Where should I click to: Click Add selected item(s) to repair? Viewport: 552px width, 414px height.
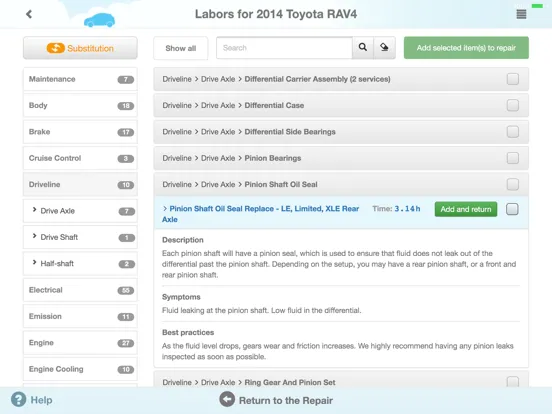coord(466,48)
